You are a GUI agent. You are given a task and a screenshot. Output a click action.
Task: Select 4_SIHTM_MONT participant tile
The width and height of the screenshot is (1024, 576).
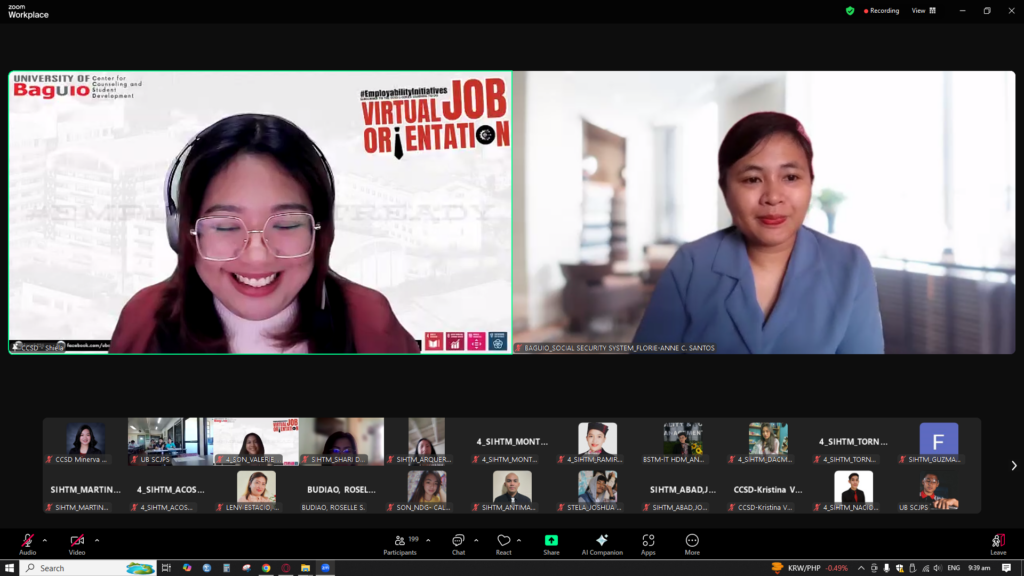coord(512,442)
